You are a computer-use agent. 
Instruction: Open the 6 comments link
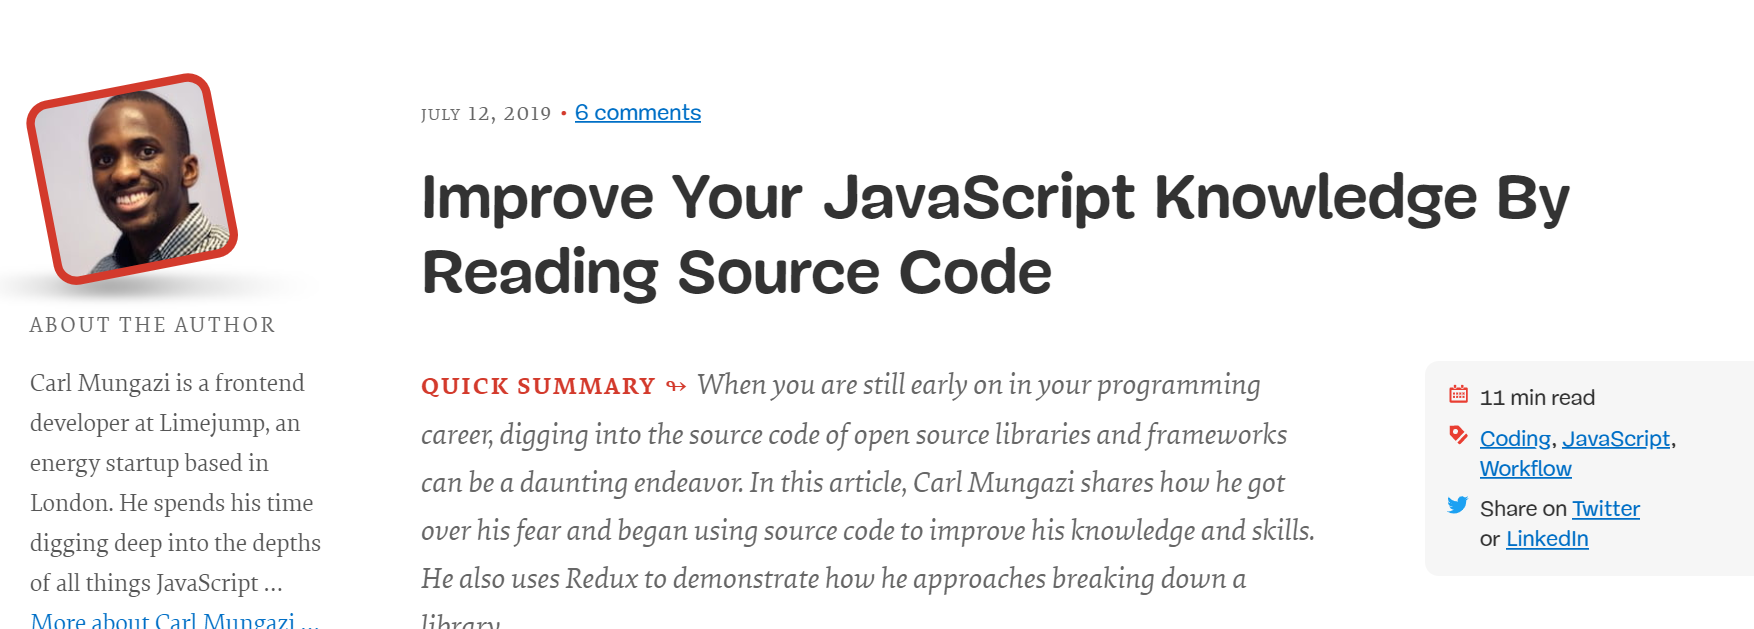point(637,113)
